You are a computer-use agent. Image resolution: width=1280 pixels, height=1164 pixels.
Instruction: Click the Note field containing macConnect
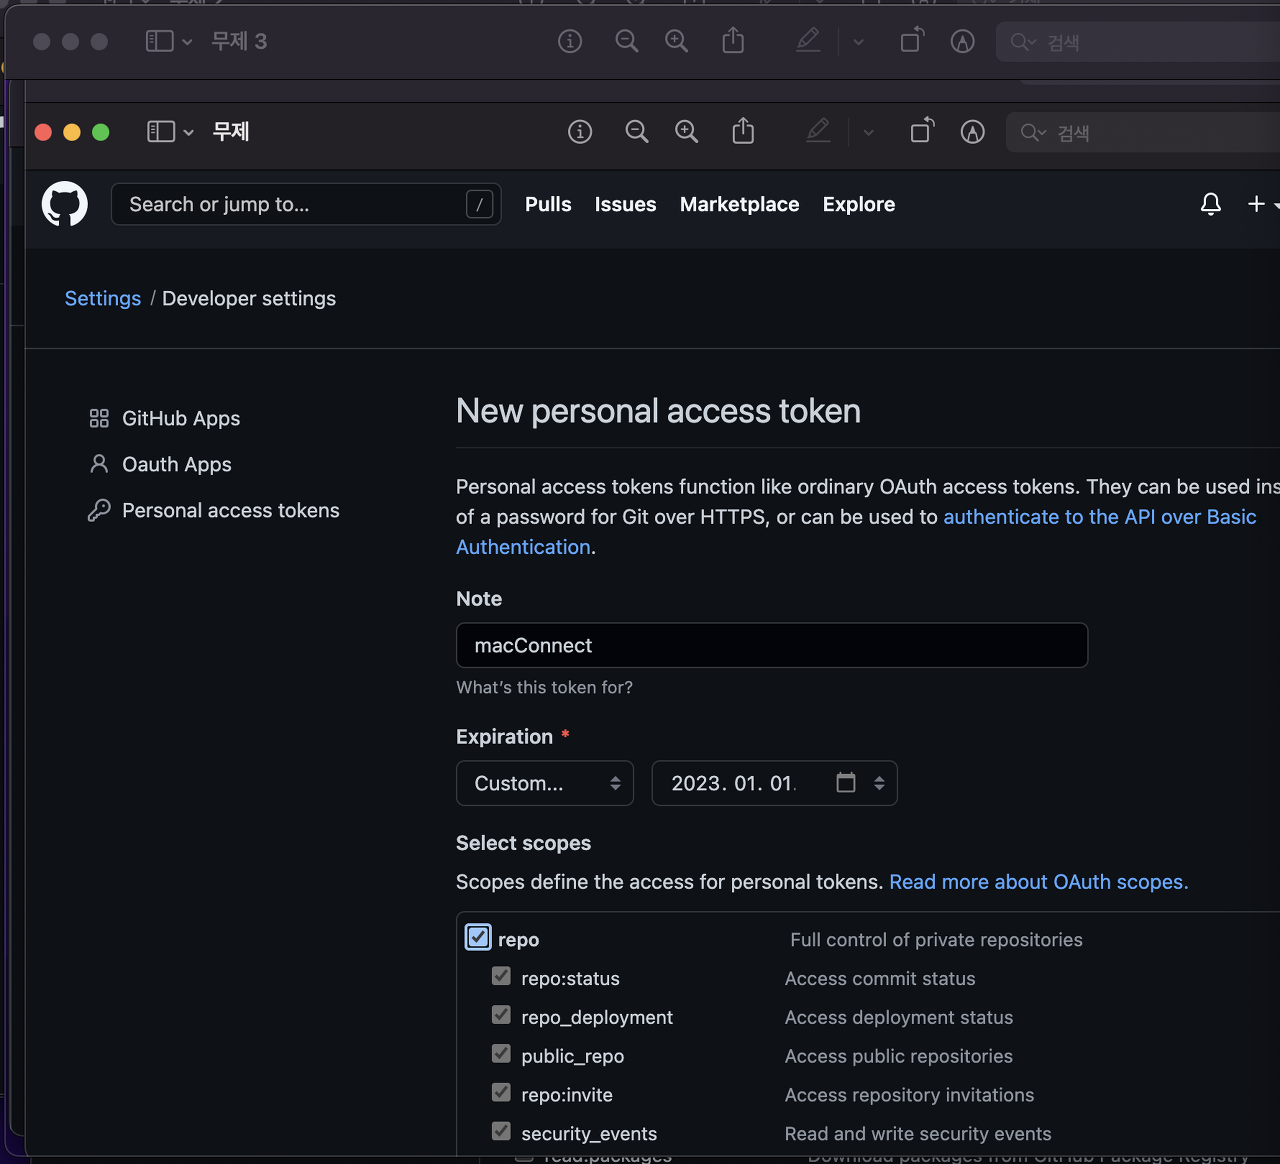[772, 645]
